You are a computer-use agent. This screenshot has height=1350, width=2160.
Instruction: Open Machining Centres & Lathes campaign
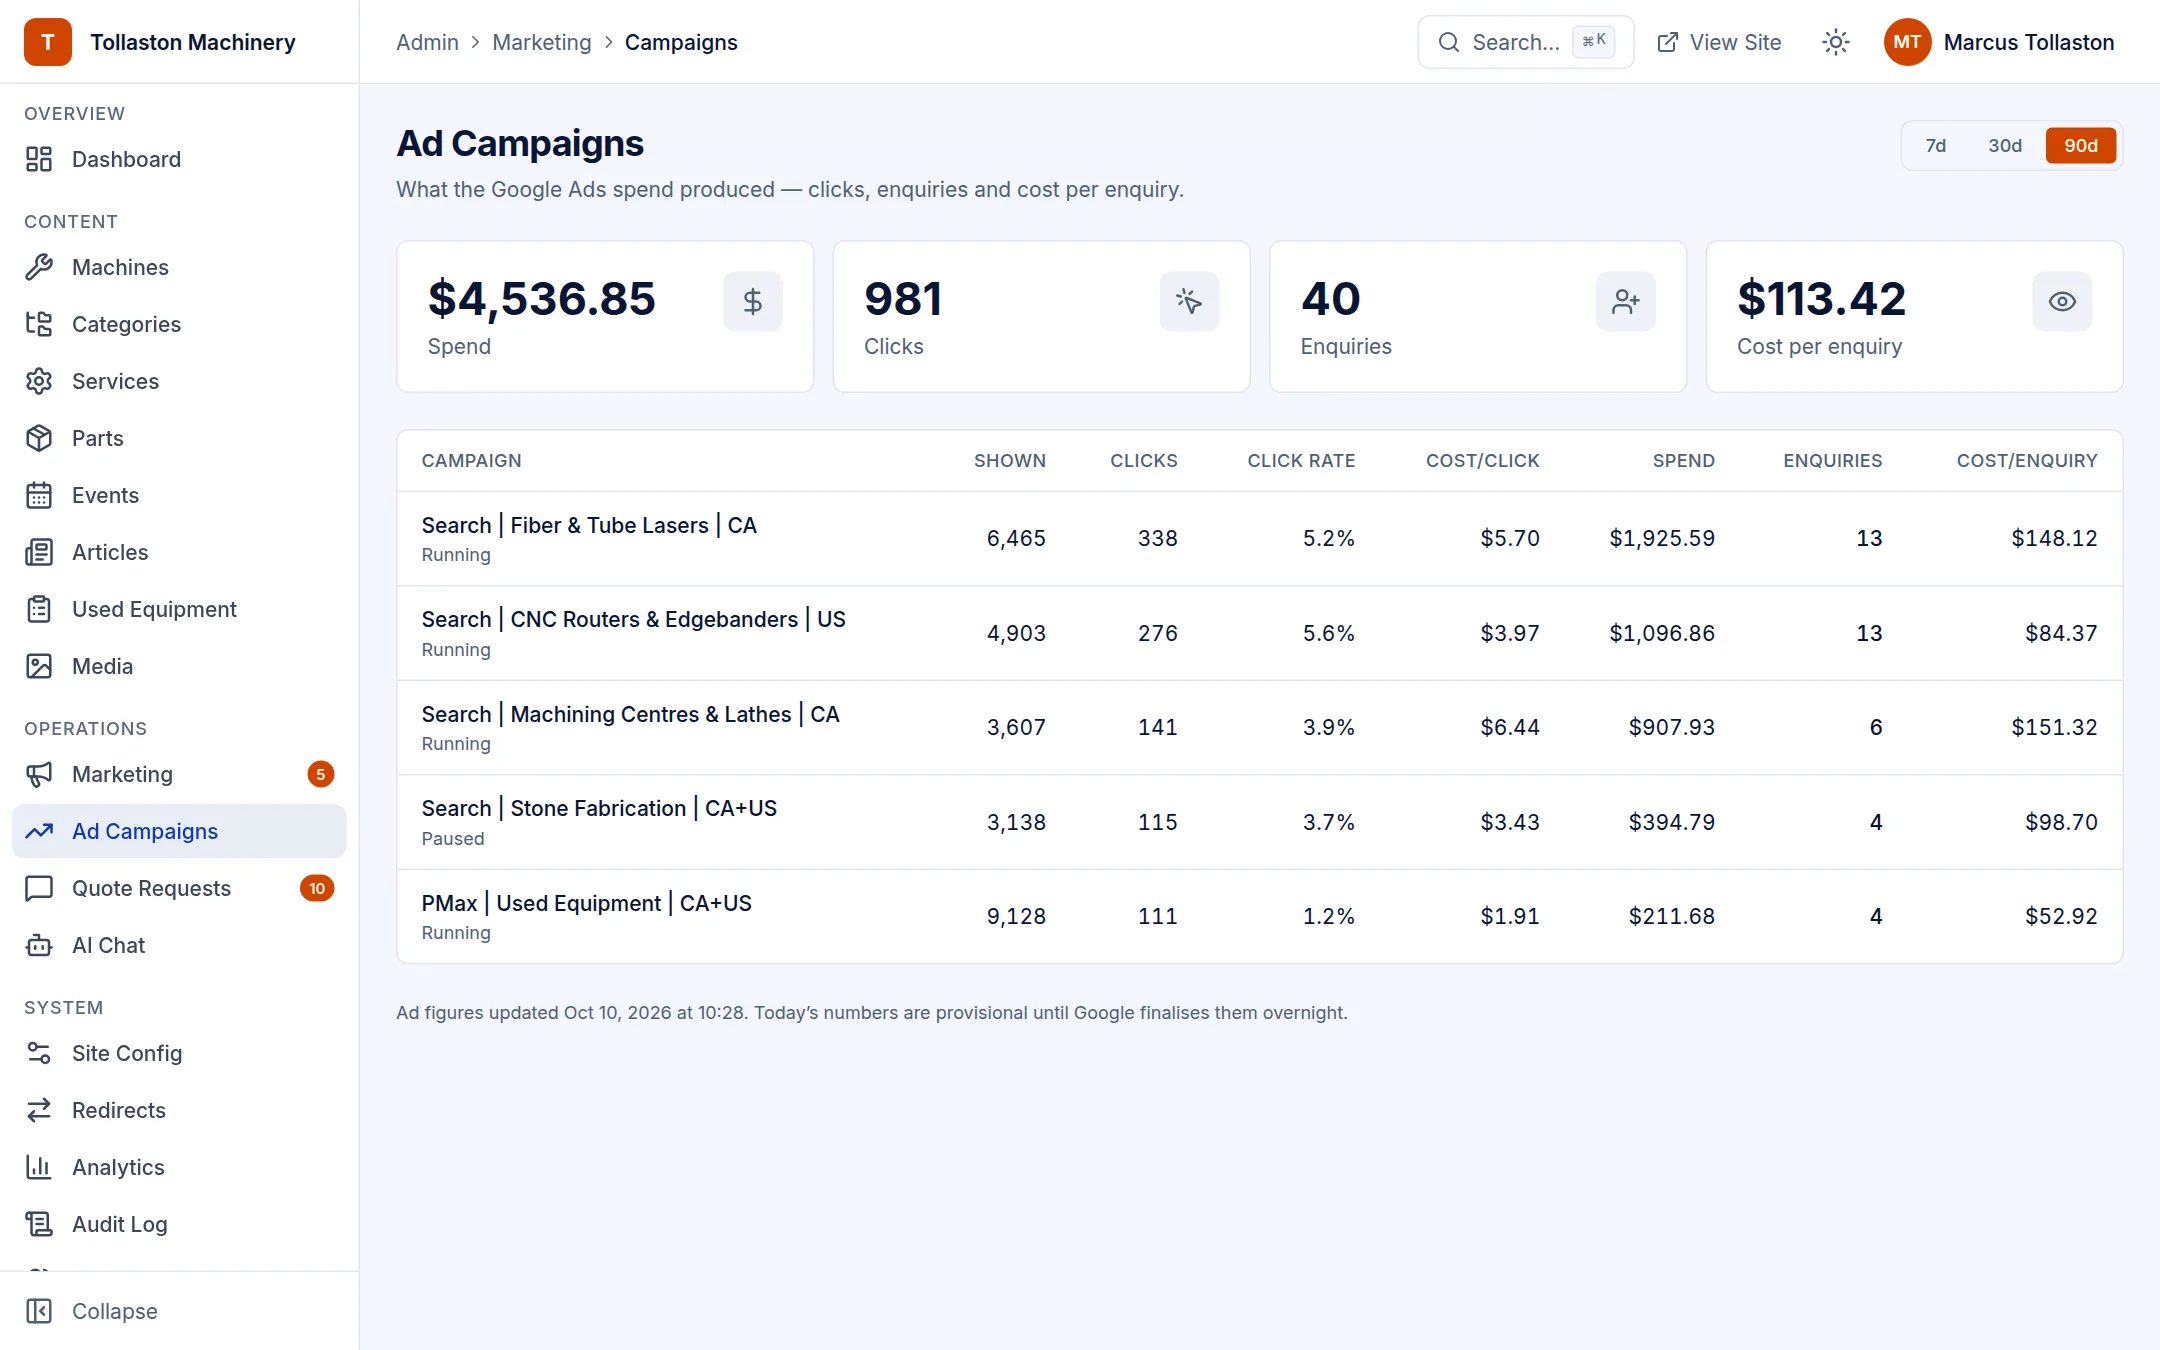click(1260, 727)
